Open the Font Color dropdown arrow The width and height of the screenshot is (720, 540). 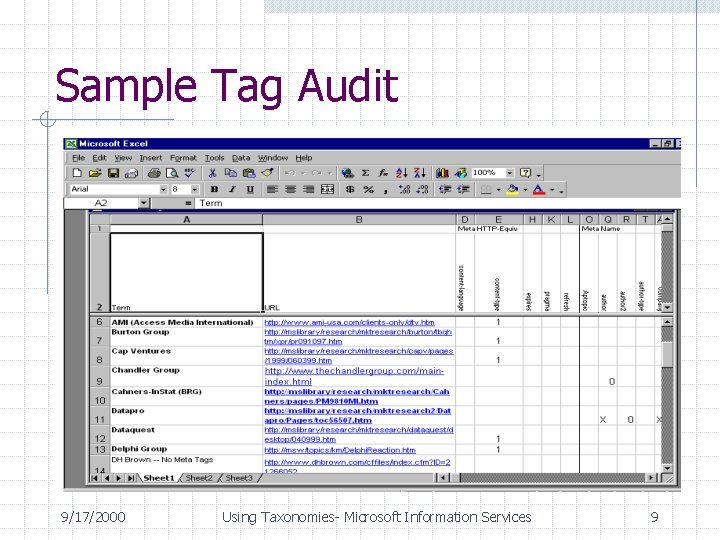click(x=552, y=190)
